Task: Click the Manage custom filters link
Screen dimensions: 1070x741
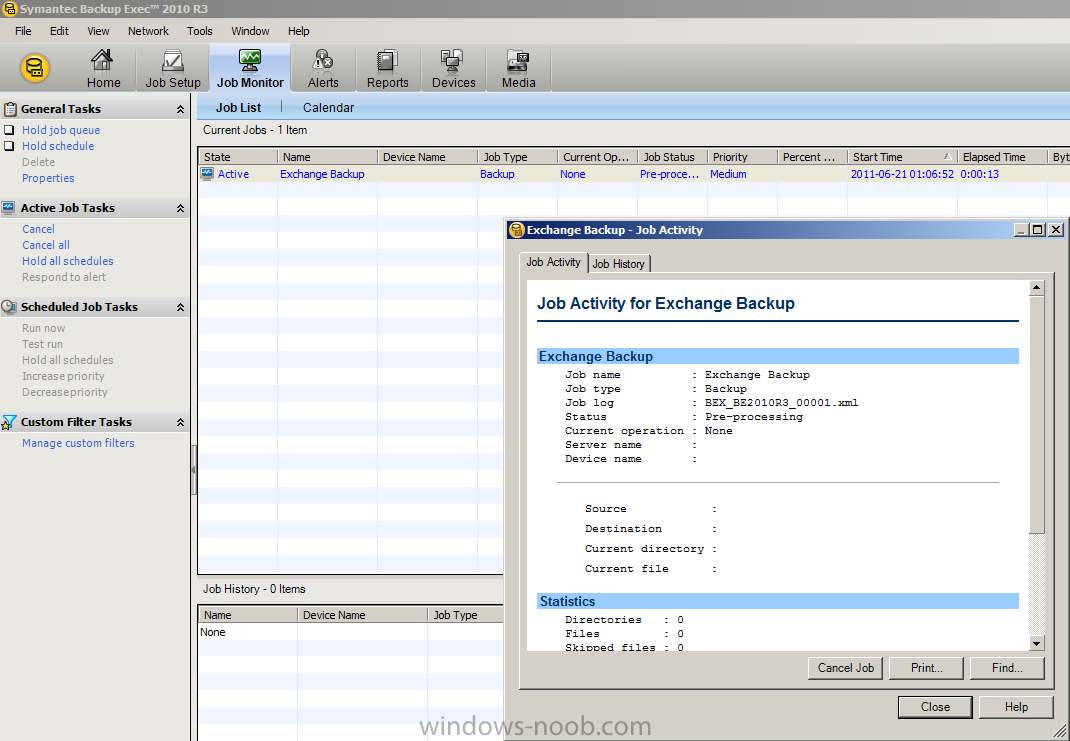Action: click(x=78, y=443)
